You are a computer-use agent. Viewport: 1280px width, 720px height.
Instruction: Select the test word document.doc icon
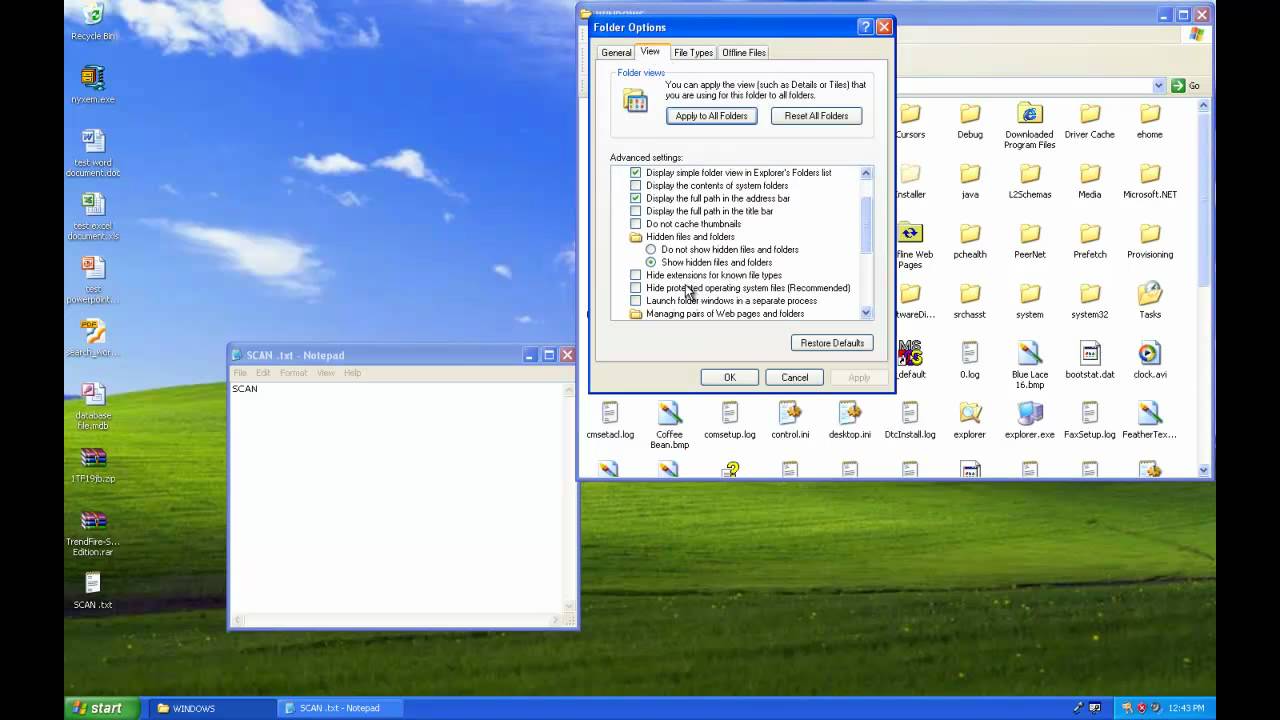(93, 153)
